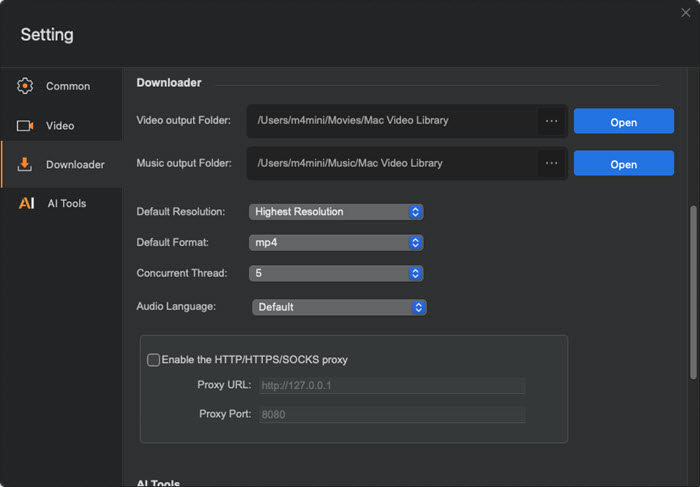Open the Common settings tab
700x487 pixels.
tap(62, 86)
